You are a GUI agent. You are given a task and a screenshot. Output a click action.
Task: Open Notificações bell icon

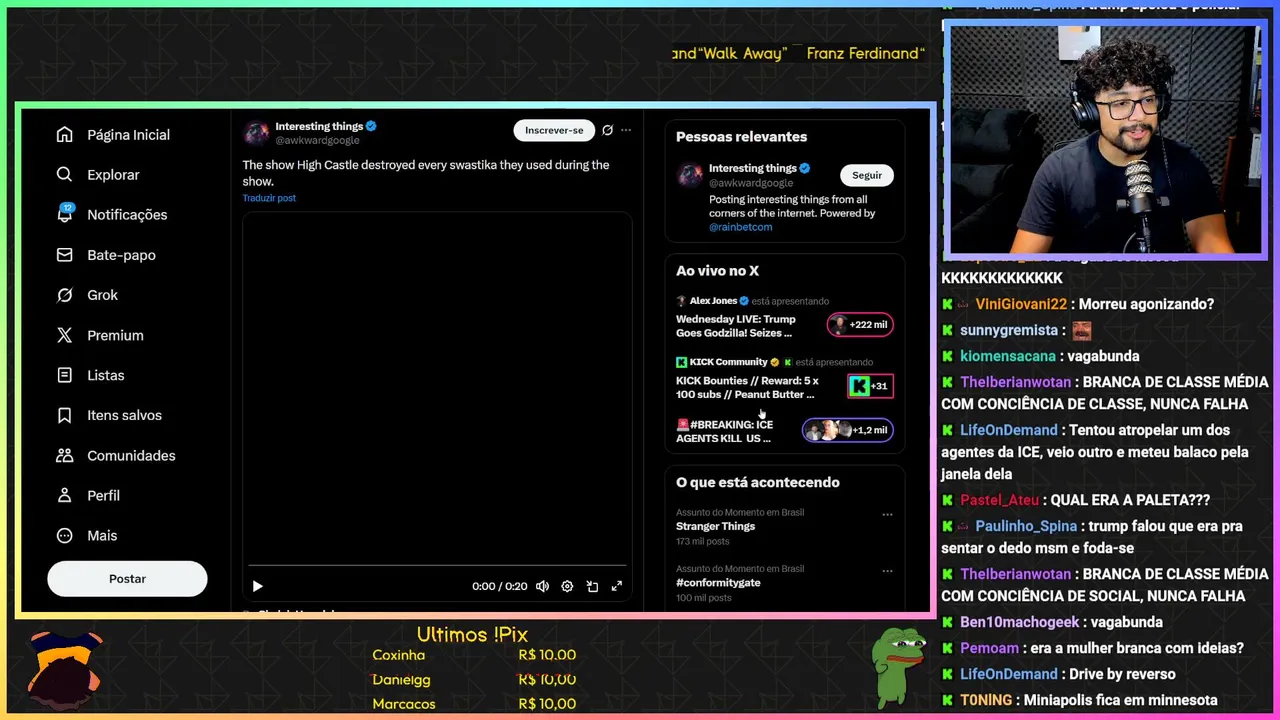[65, 214]
